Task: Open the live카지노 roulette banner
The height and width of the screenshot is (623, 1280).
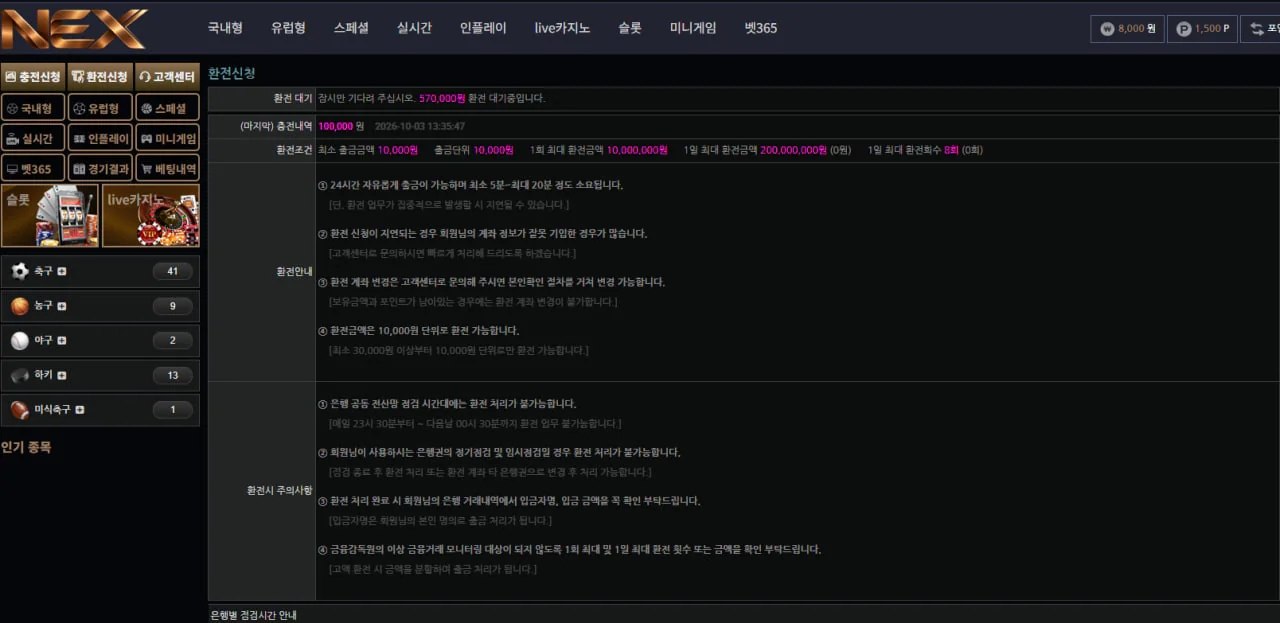Action: click(x=151, y=215)
